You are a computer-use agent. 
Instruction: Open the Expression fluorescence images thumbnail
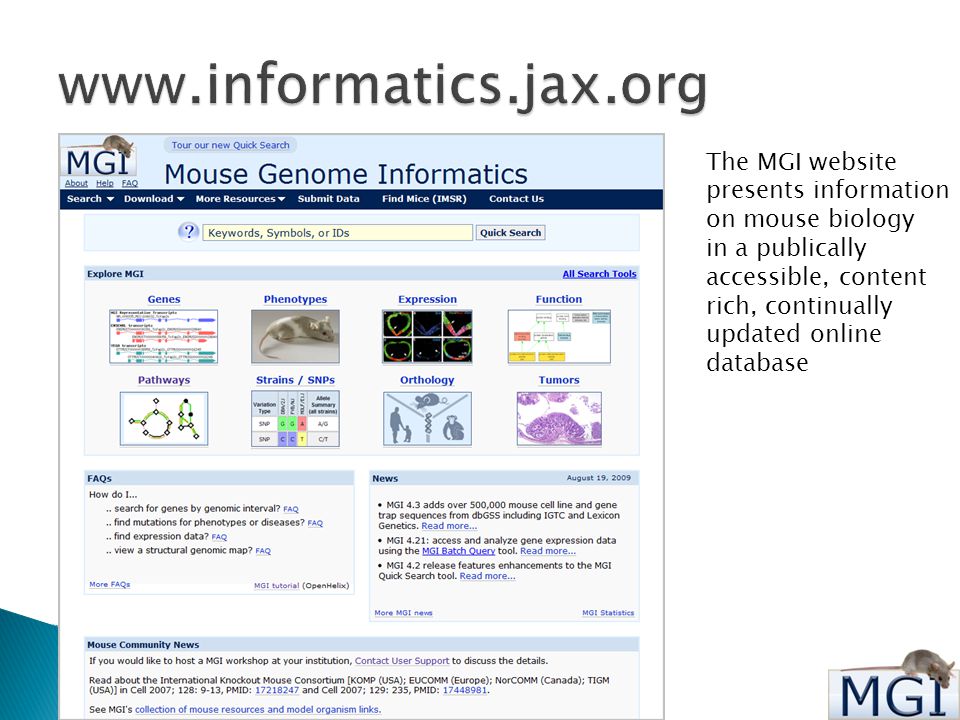click(x=427, y=337)
